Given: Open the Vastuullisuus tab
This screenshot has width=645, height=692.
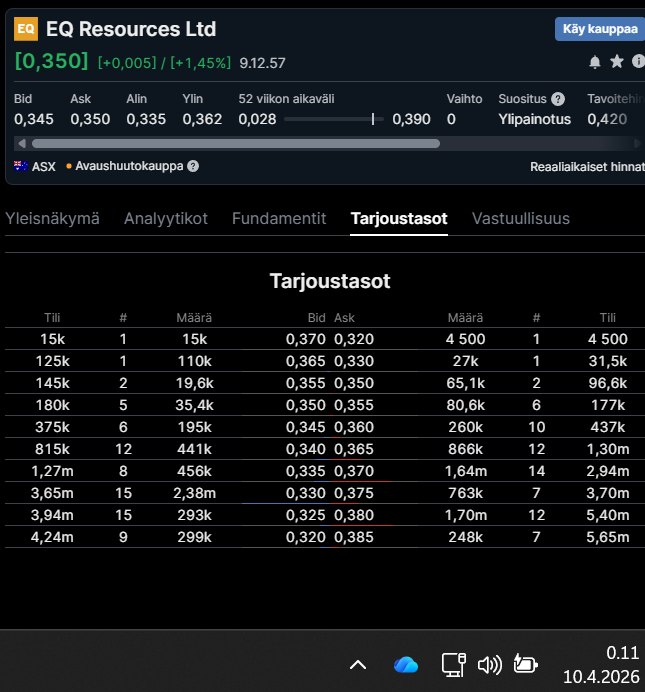Looking at the screenshot, I should [x=521, y=218].
